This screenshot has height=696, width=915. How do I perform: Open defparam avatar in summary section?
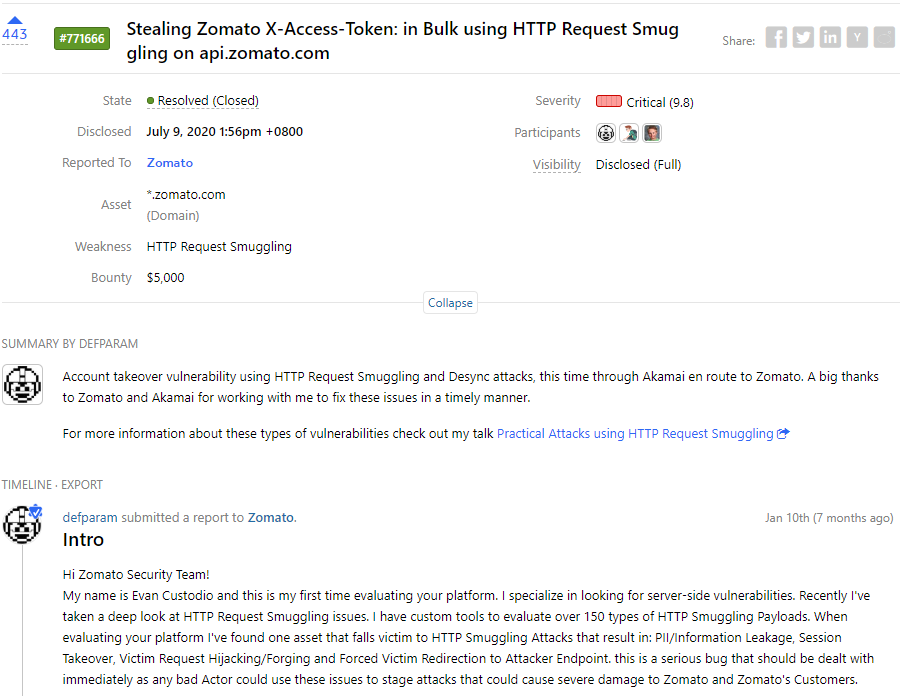(x=22, y=385)
